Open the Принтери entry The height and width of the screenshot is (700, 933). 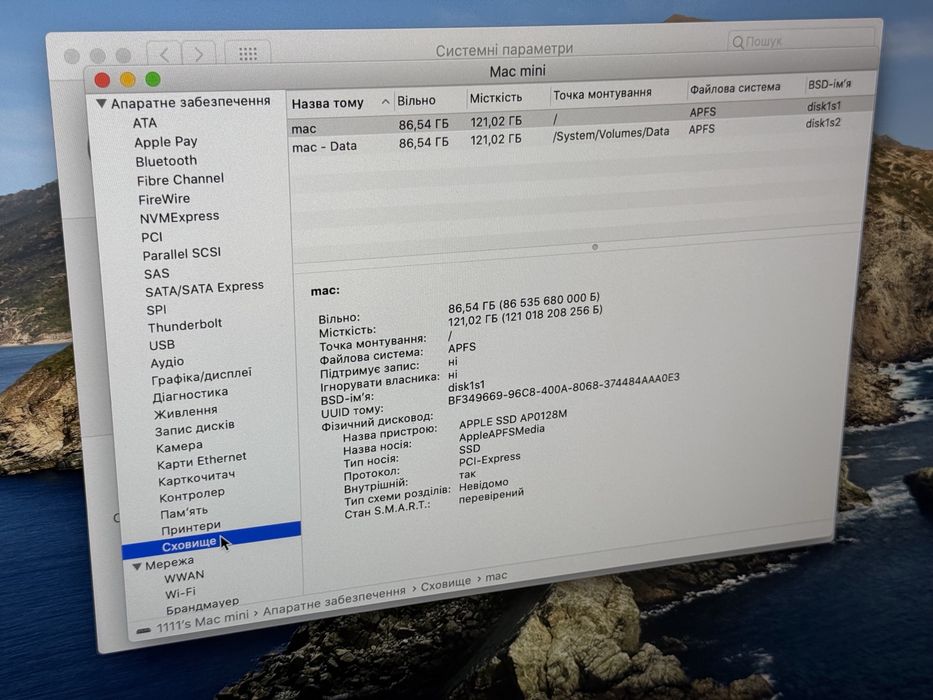(x=191, y=528)
